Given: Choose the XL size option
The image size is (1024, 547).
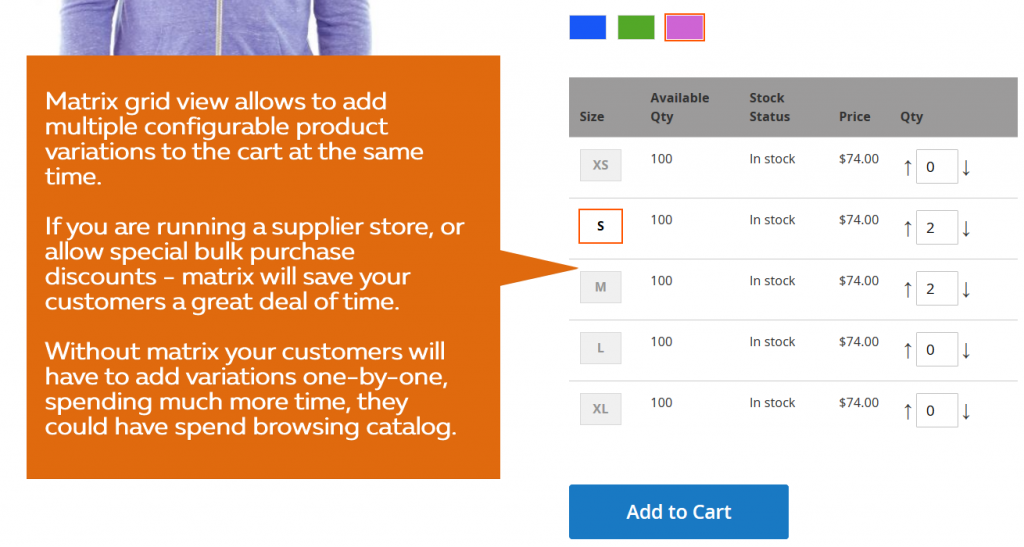Looking at the screenshot, I should [600, 409].
